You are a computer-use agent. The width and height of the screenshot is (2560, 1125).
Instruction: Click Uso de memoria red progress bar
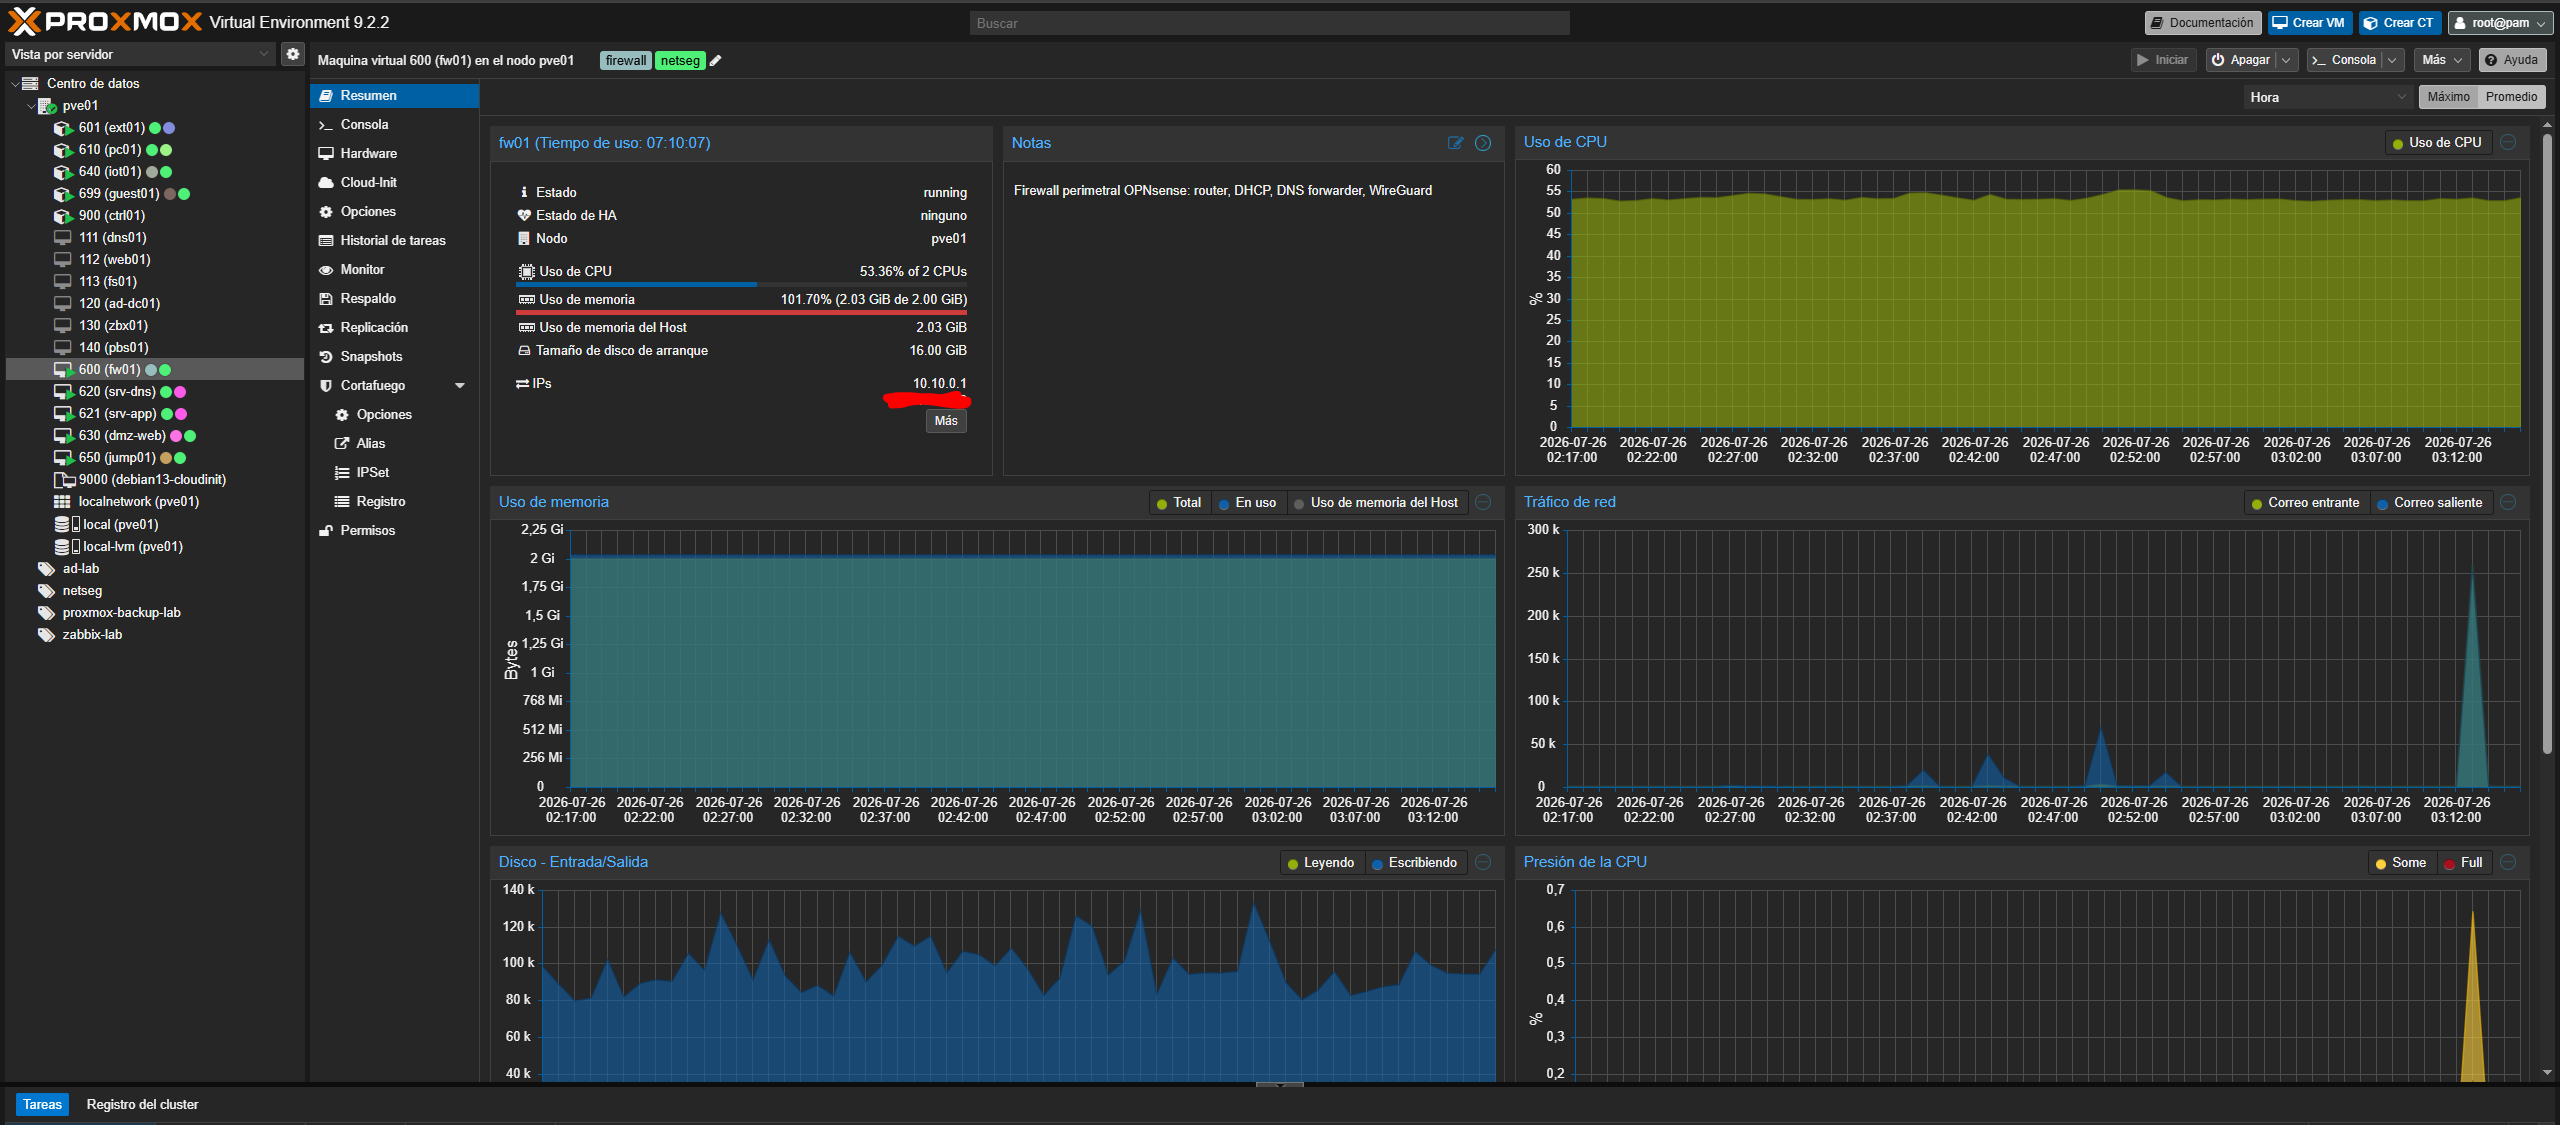(x=742, y=312)
